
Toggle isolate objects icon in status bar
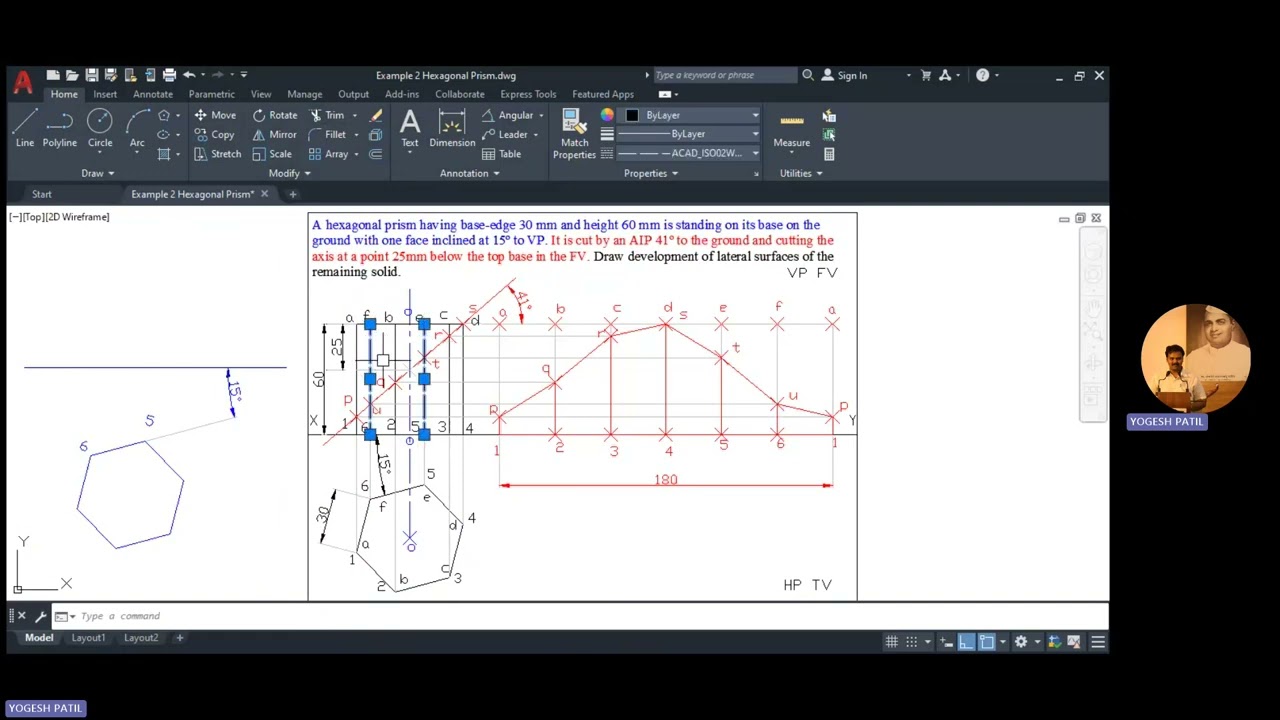coord(1074,642)
